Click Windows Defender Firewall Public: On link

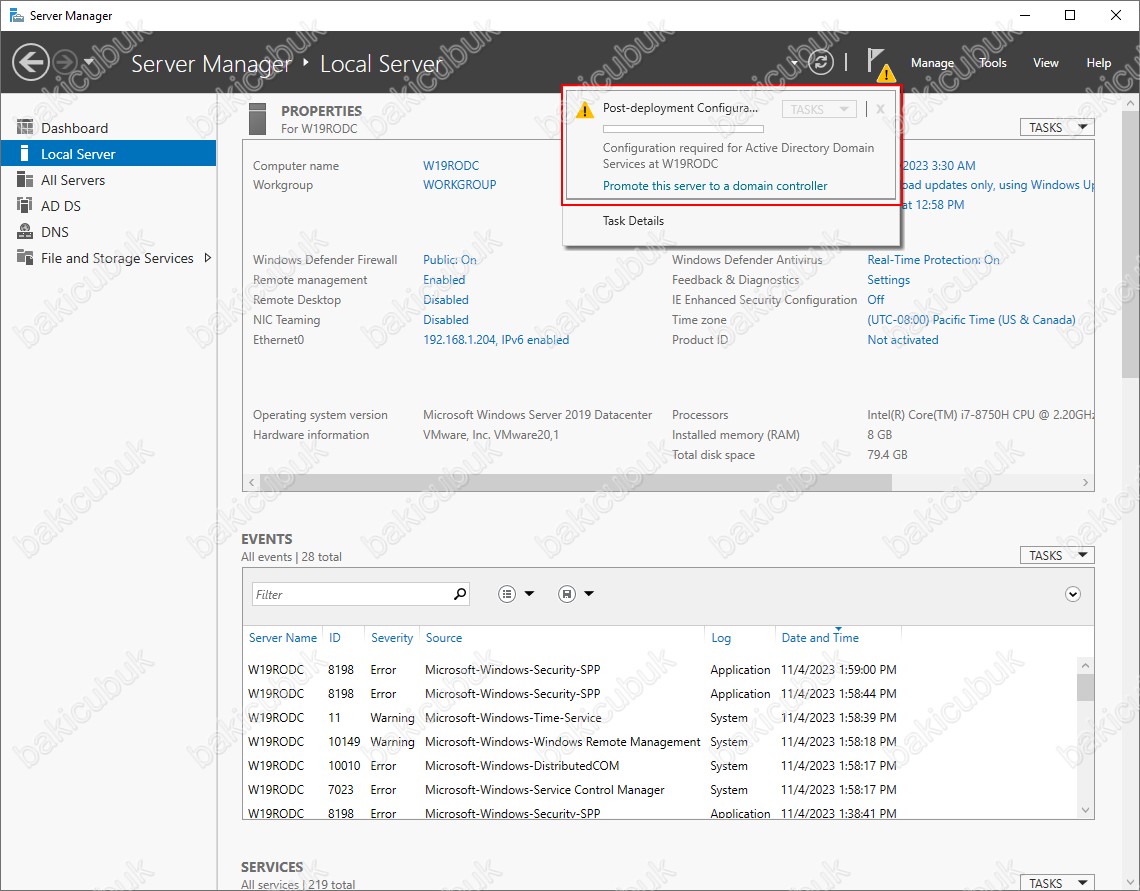pyautogui.click(x=450, y=259)
